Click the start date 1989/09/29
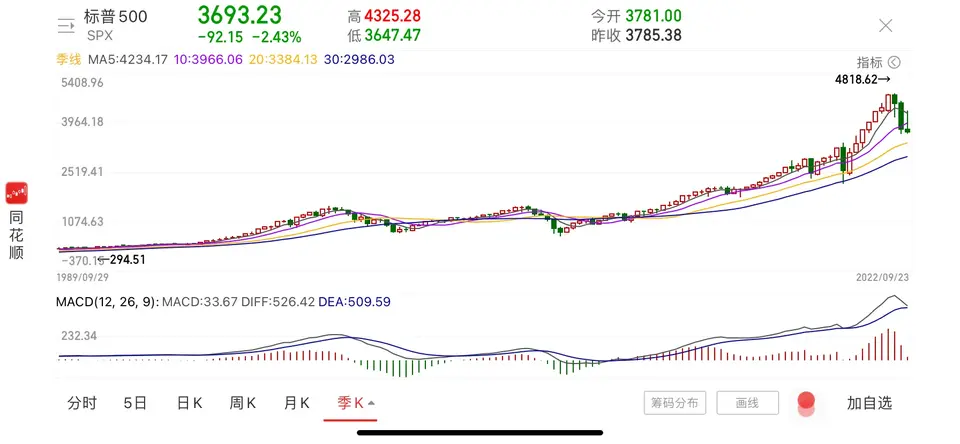The image size is (960, 444). coord(83,277)
